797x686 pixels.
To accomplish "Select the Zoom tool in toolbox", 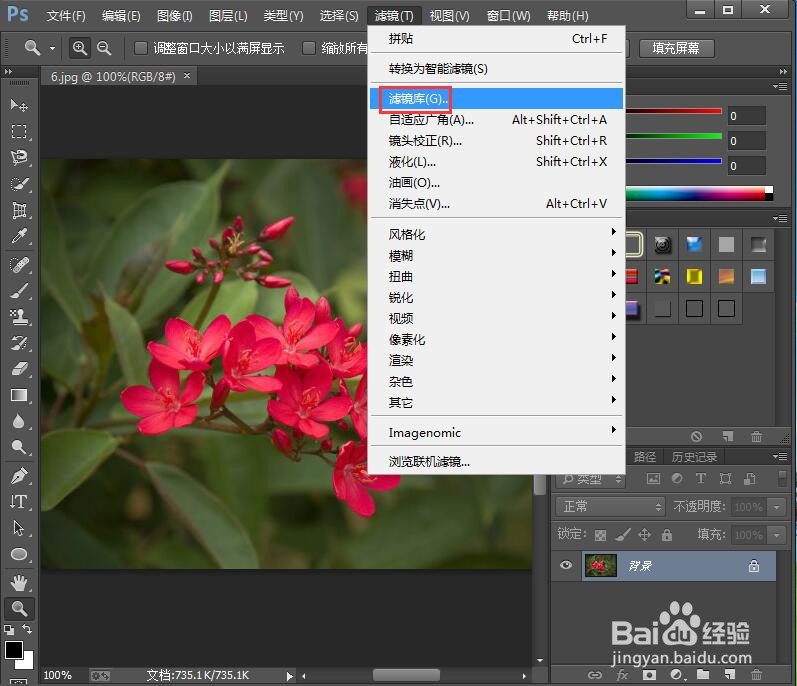I will point(19,608).
